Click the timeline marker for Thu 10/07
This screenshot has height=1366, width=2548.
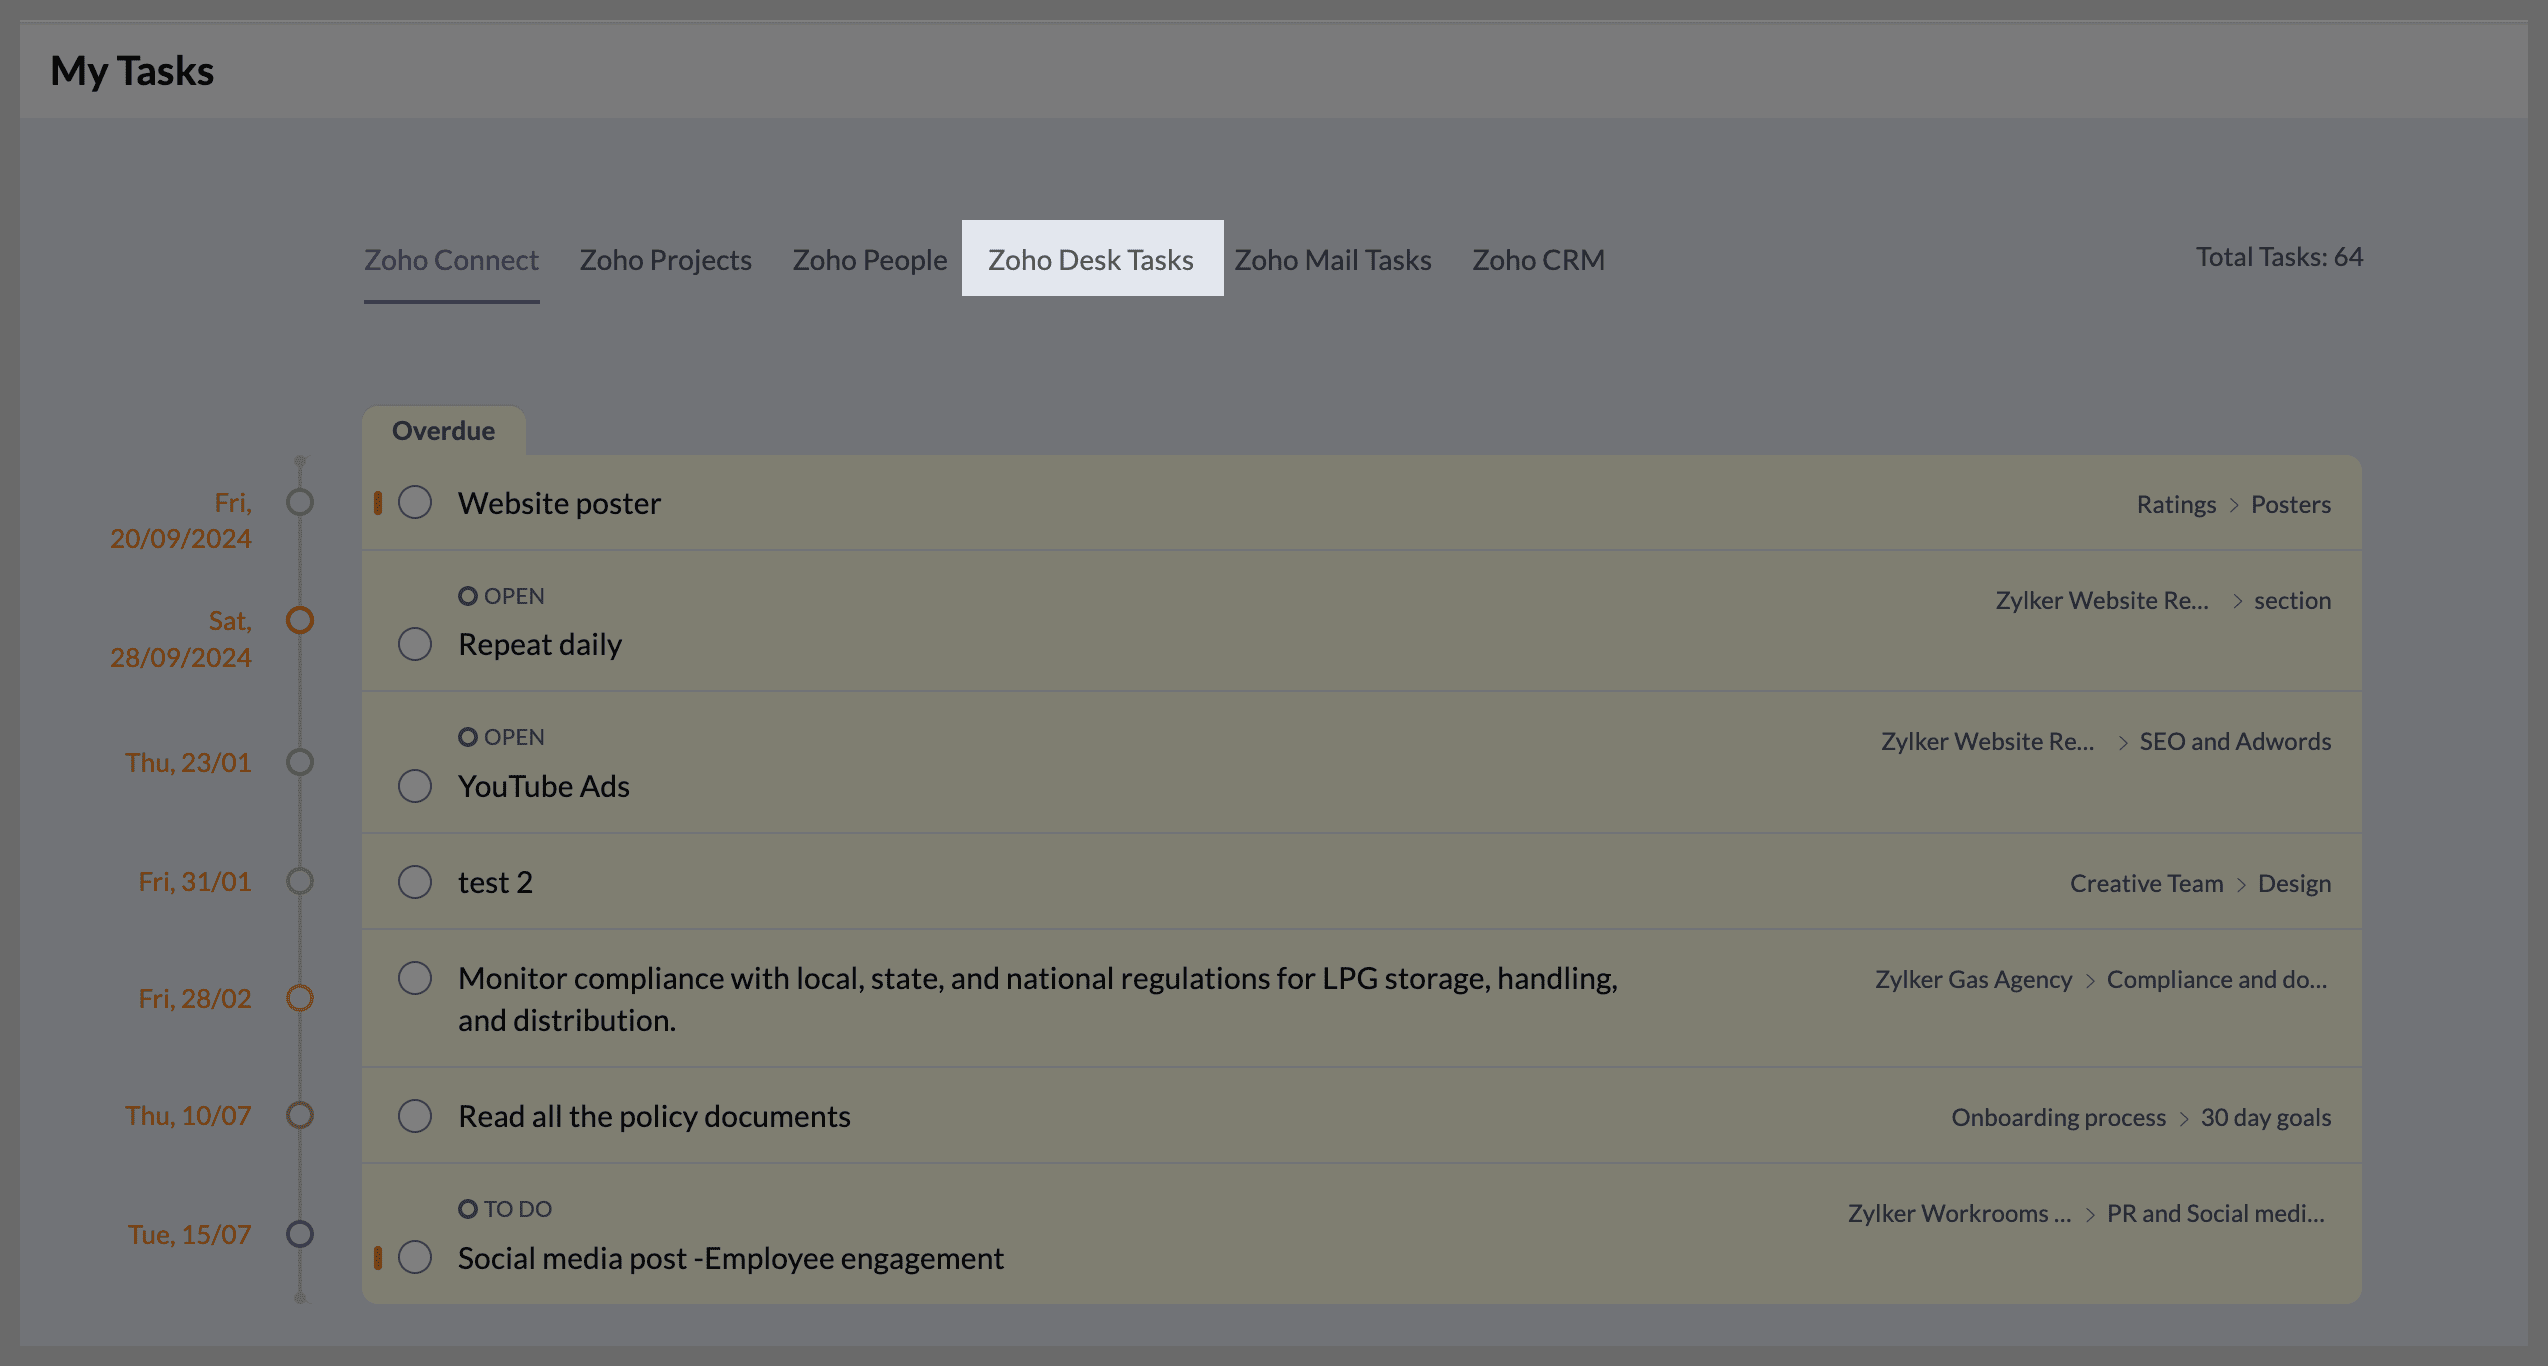[x=300, y=1115]
